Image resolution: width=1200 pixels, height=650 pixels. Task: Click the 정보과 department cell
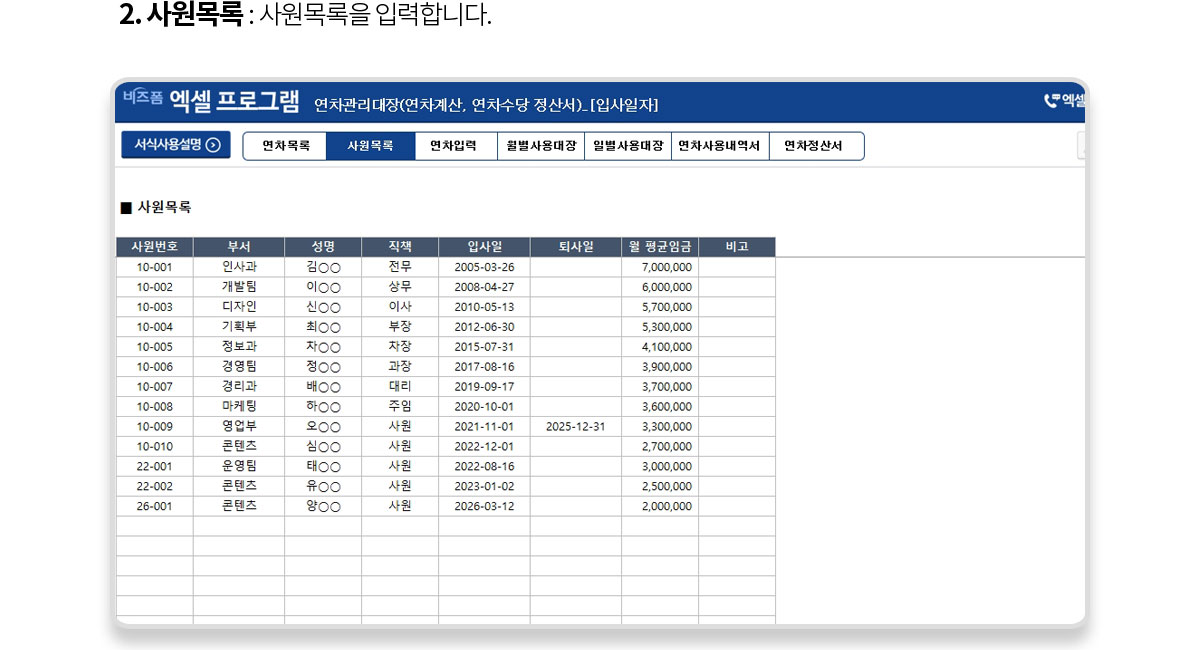(239, 347)
